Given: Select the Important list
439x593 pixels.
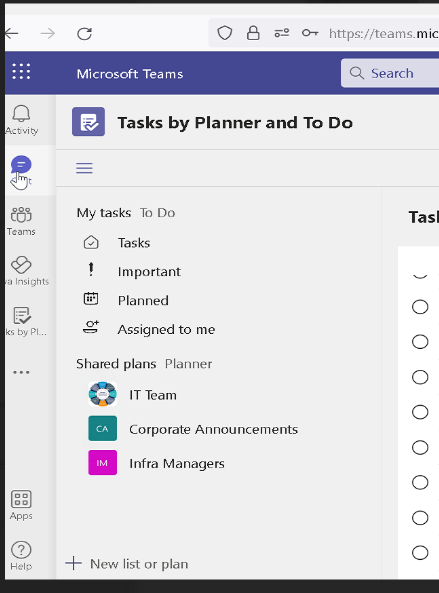Looking at the screenshot, I should tap(149, 271).
